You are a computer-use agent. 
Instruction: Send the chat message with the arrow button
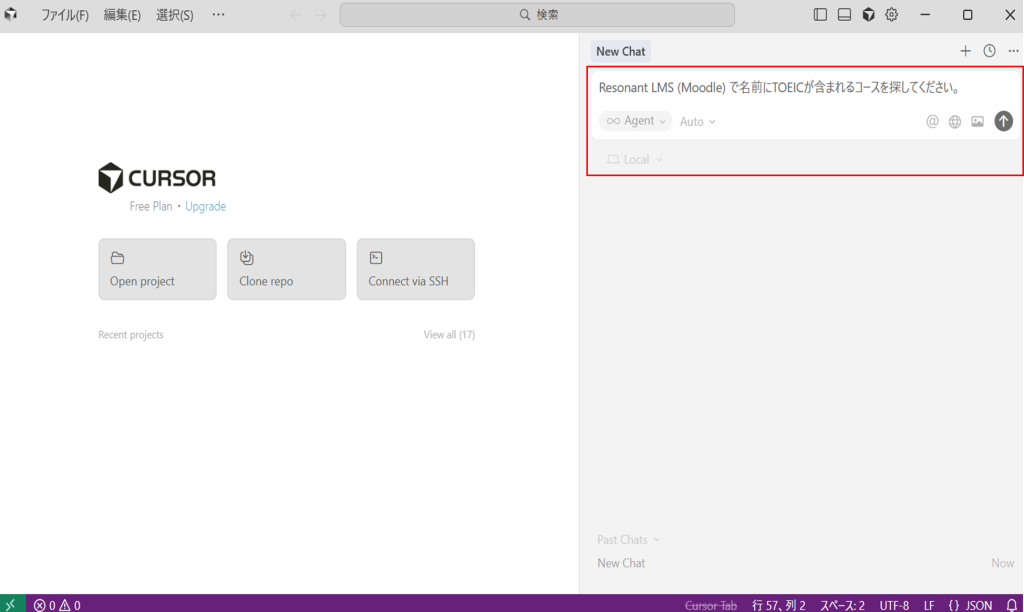pos(1003,121)
